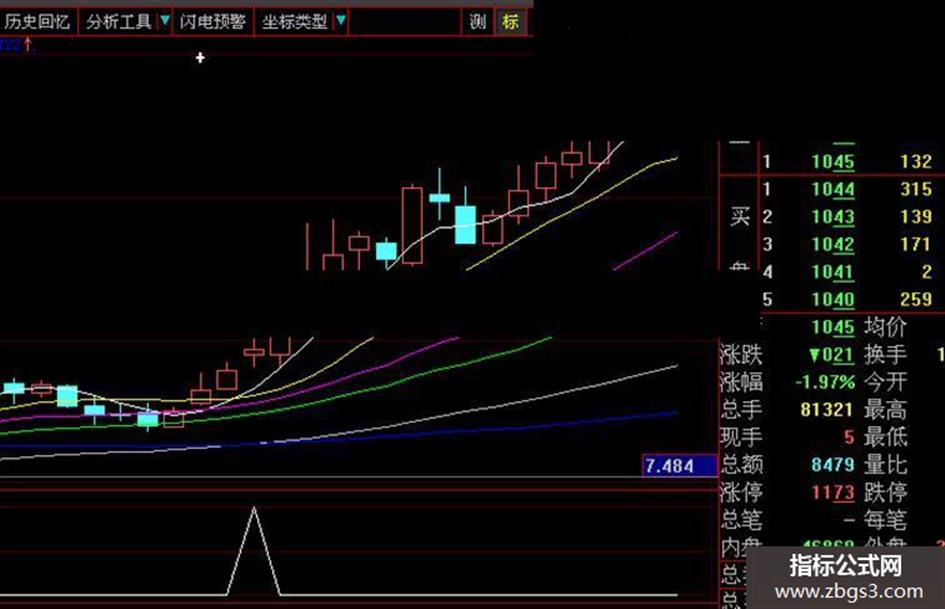Click the magenta short trend line segment
Screen dimensions: 945x609
pyautogui.click(x=645, y=251)
